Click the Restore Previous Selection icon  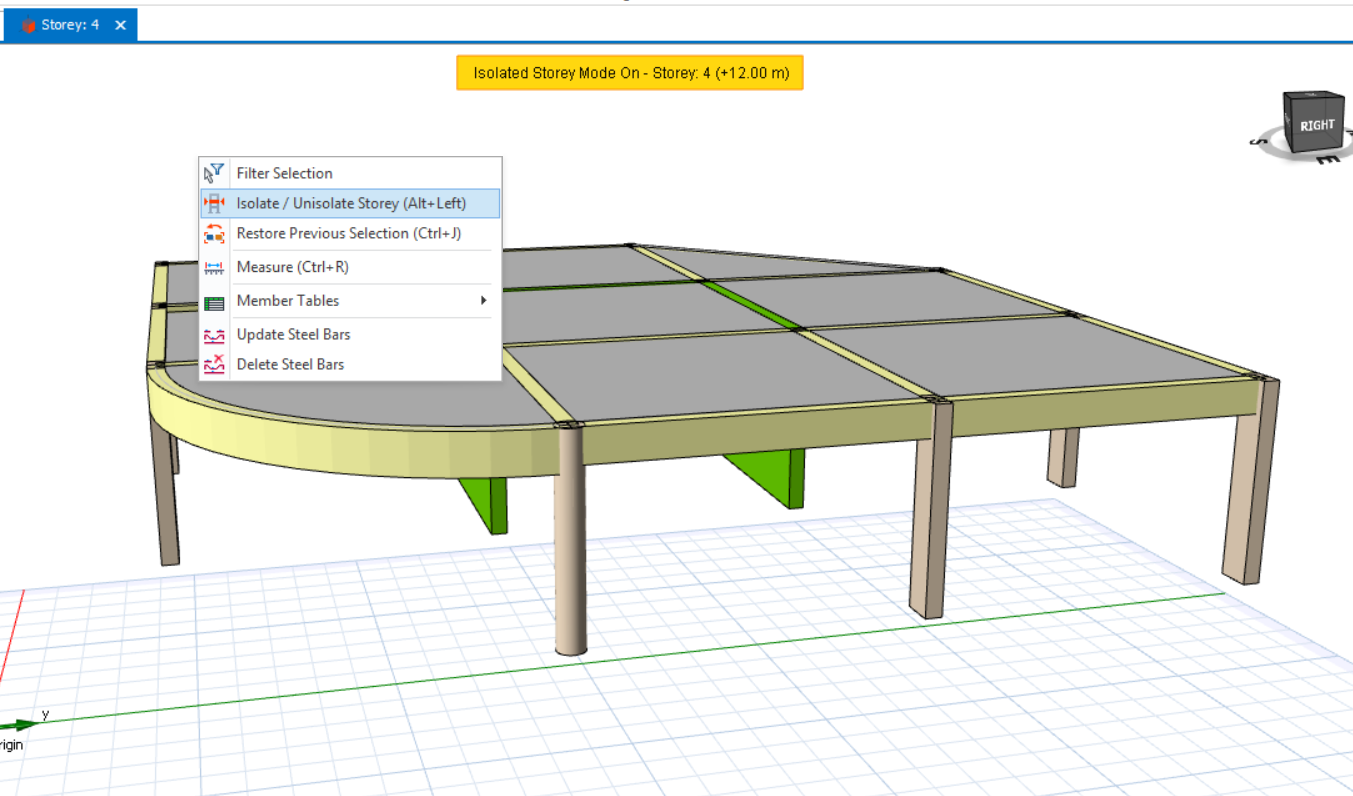coord(214,234)
